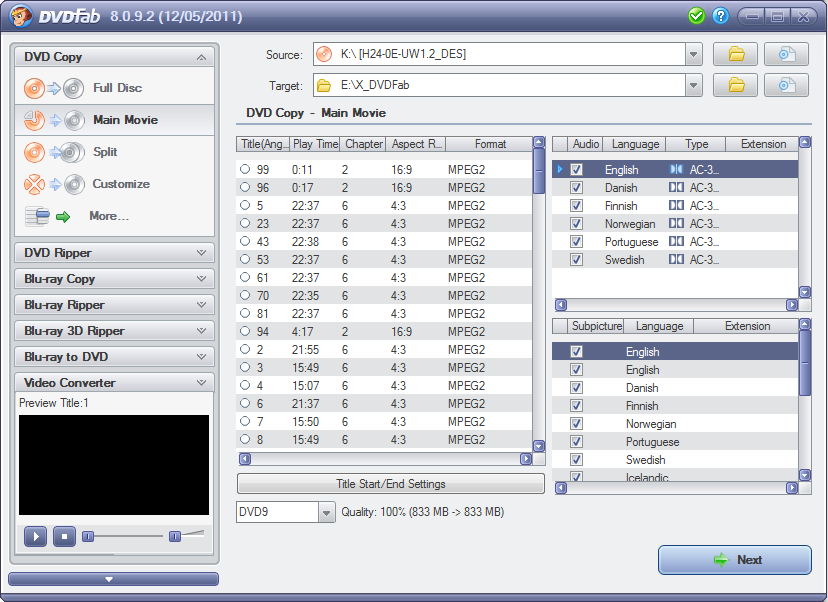Open the DVD9 output size dropdown
The image size is (828, 602).
(326, 512)
